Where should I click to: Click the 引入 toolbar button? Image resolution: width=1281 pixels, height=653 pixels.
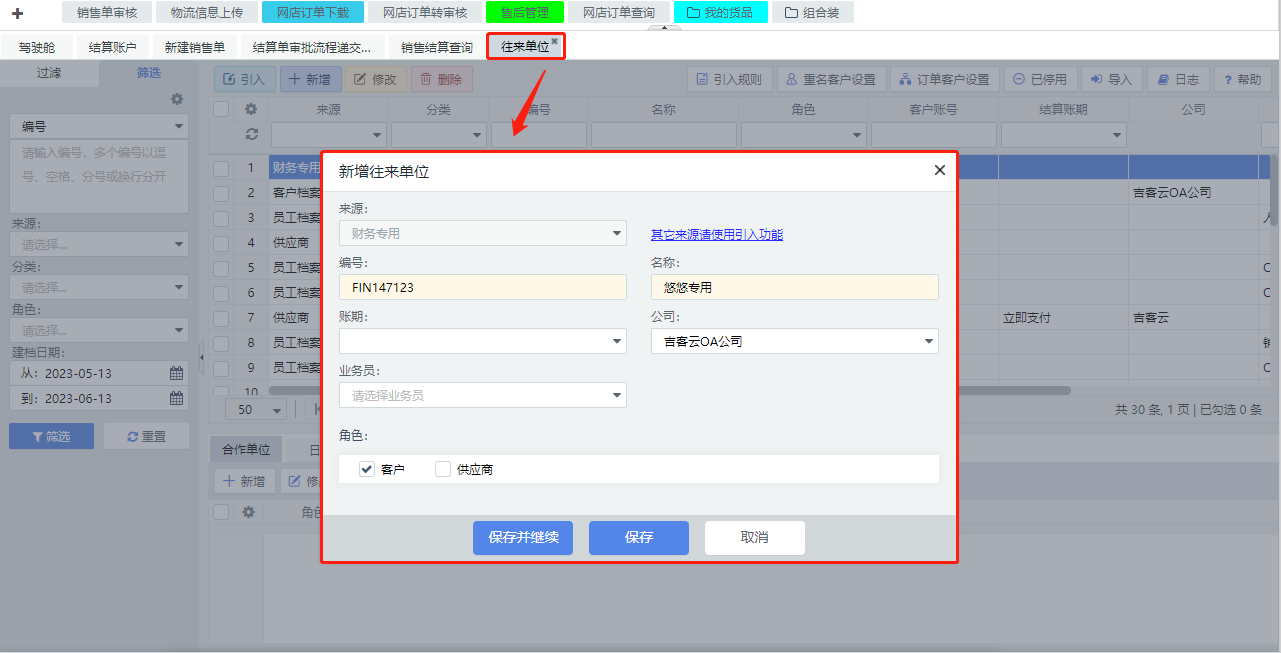(x=244, y=80)
